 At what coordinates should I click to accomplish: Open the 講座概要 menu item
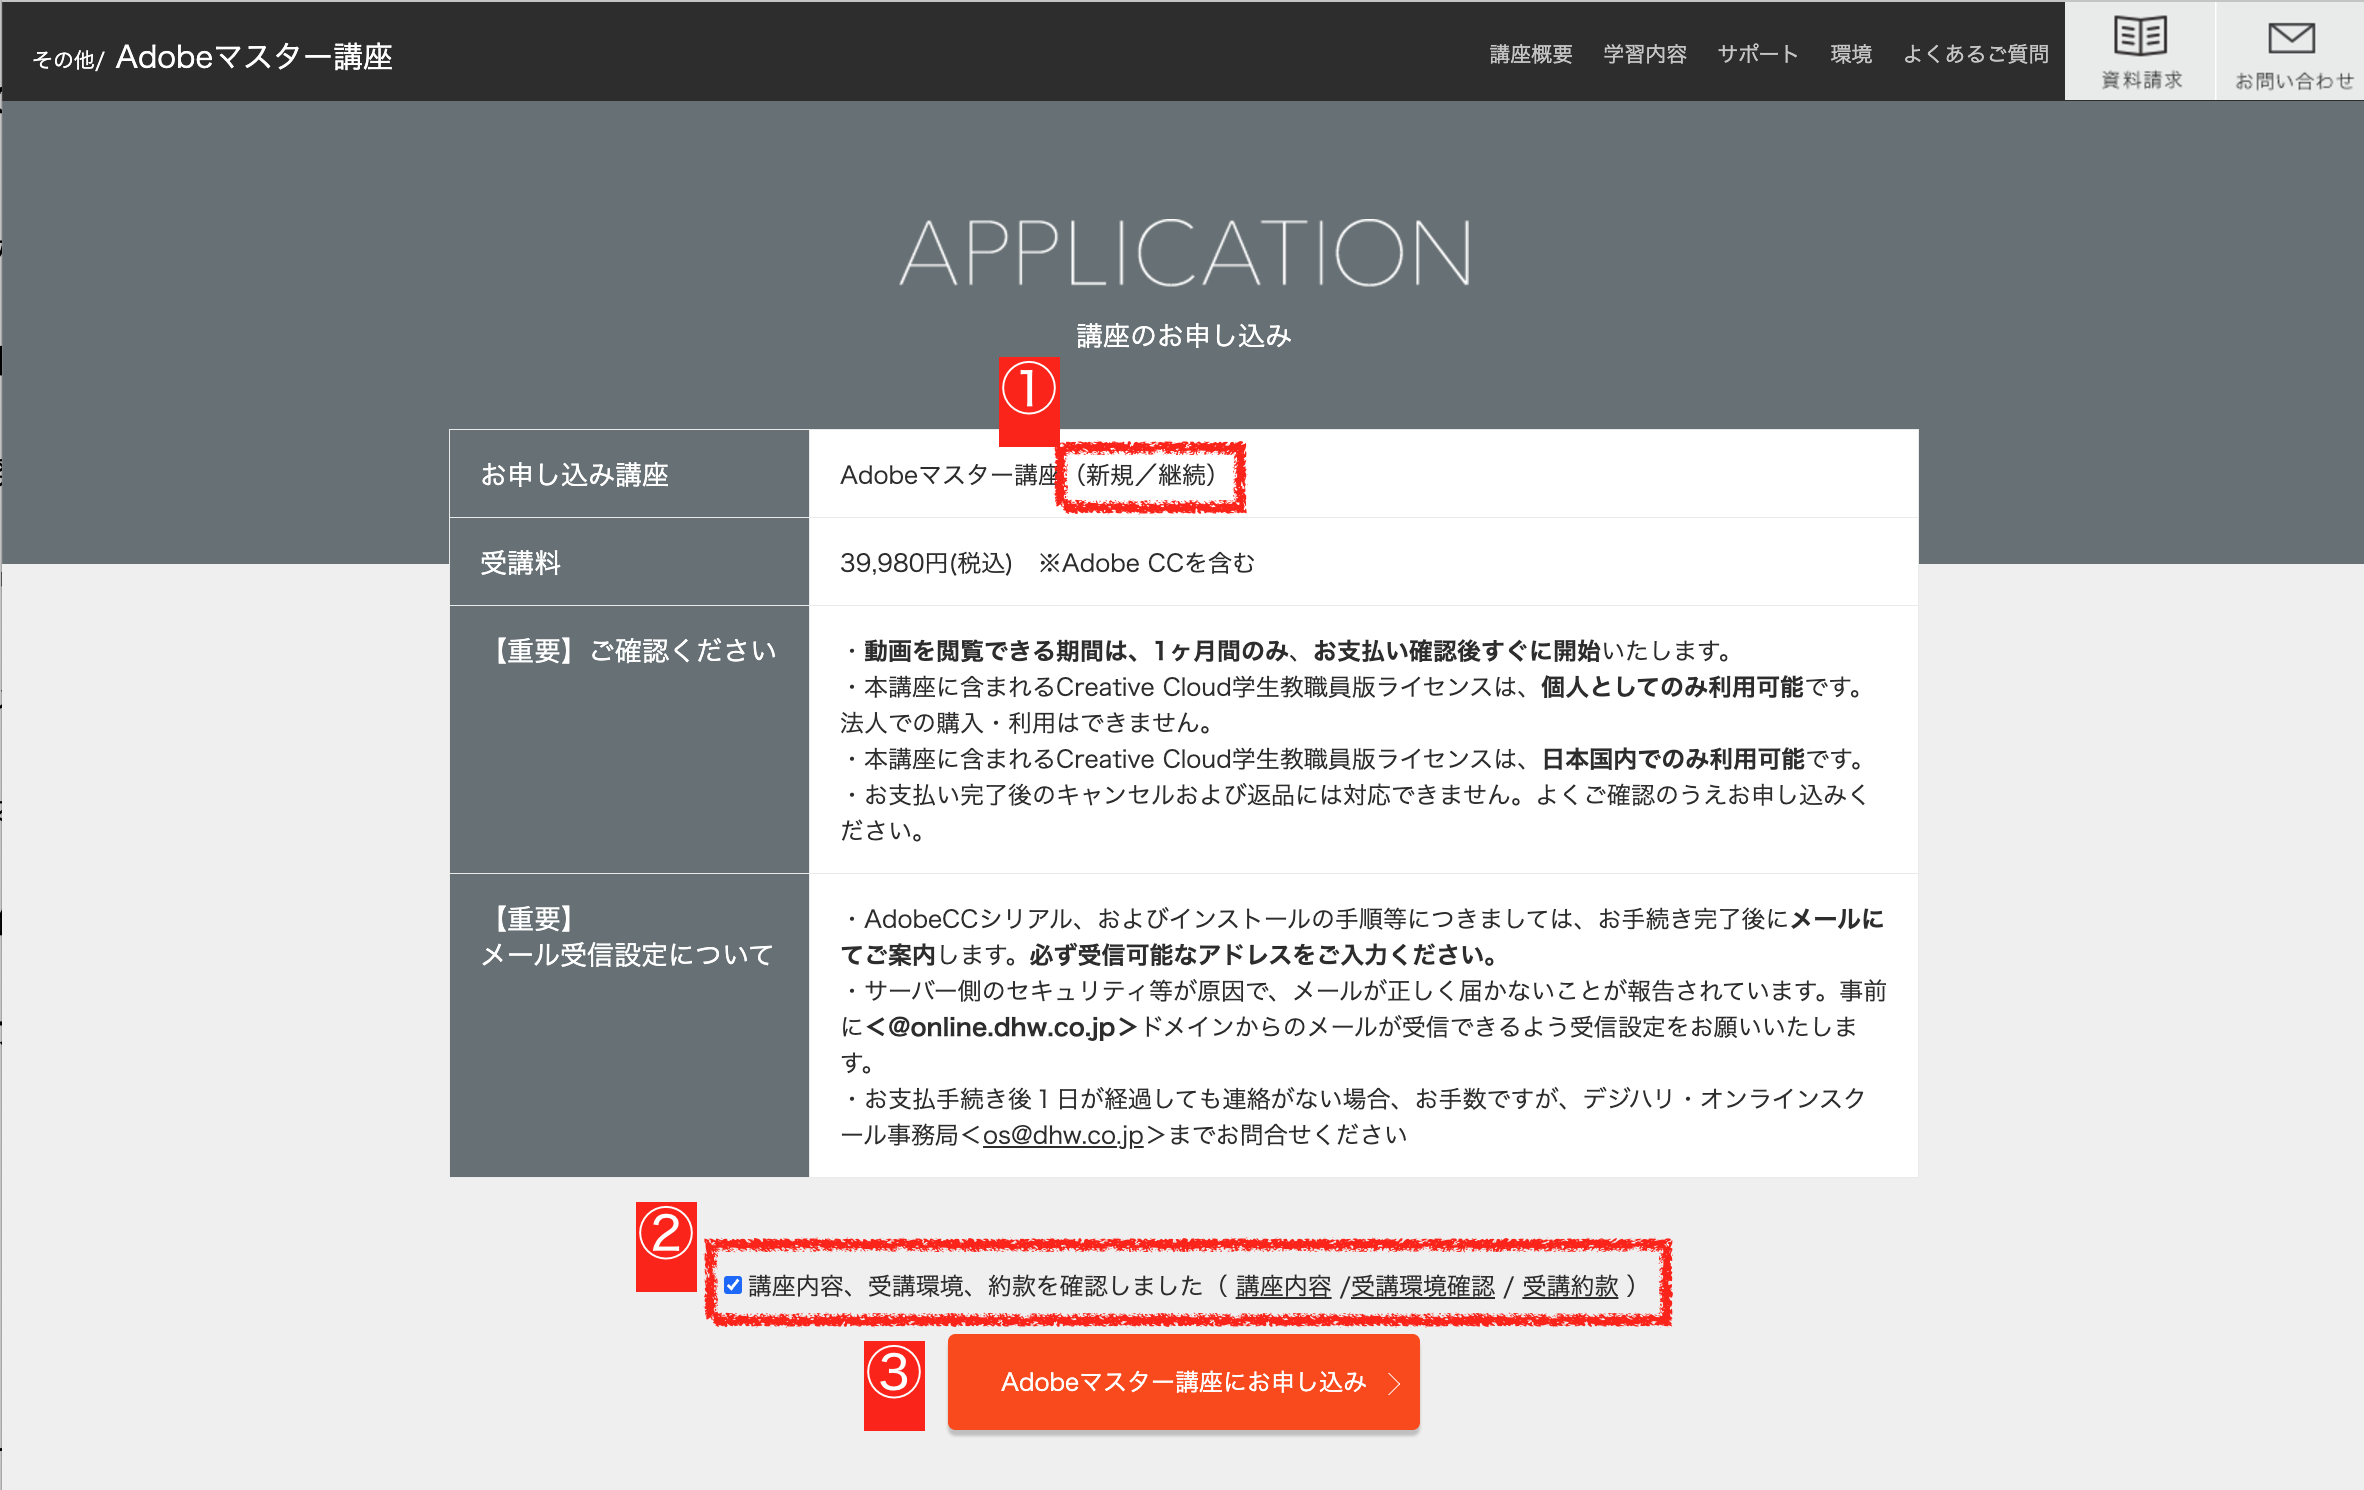point(1530,54)
